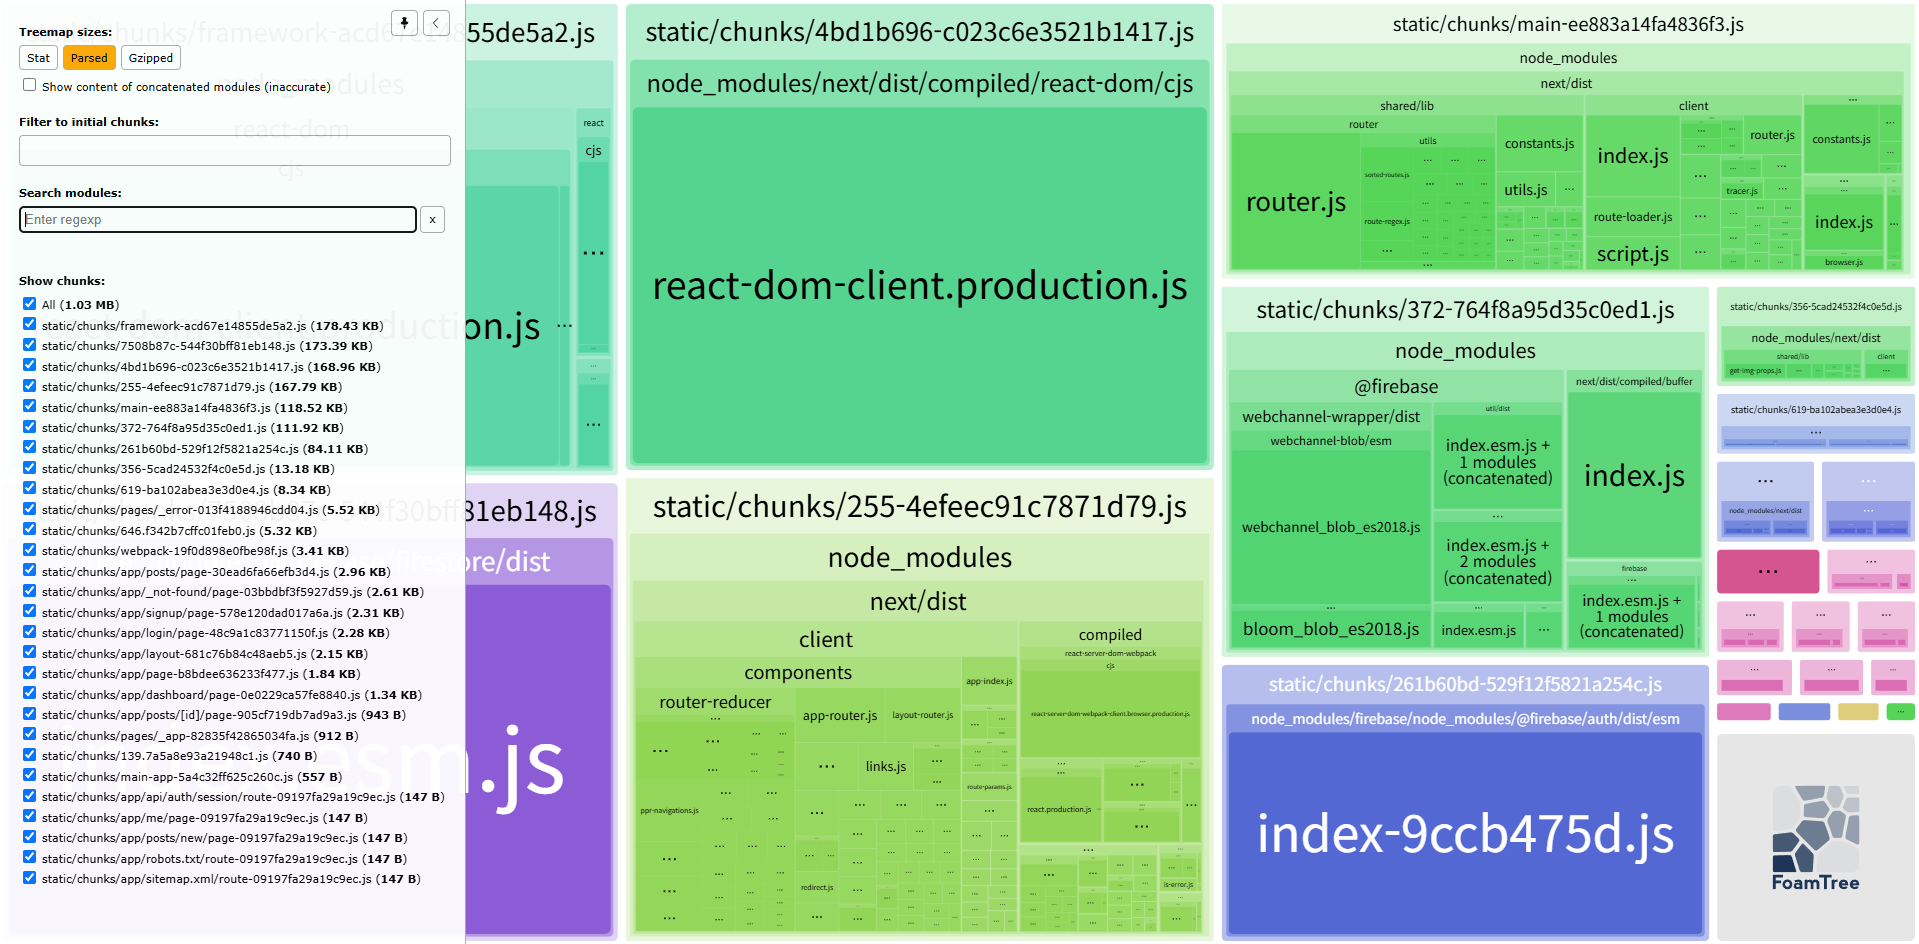
Task: Clear the module search with the x button
Action: click(x=432, y=220)
